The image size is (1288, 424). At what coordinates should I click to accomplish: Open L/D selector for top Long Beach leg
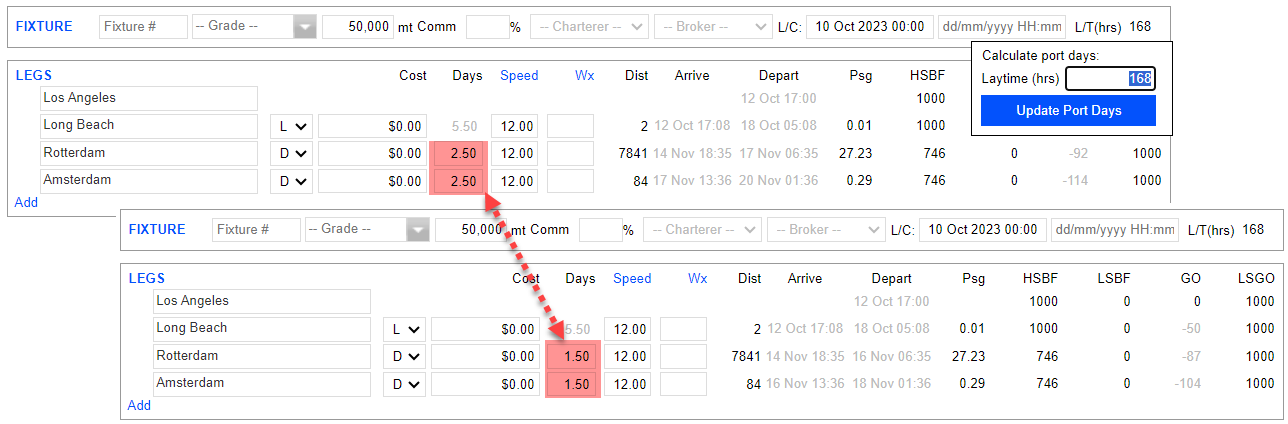[x=292, y=126]
